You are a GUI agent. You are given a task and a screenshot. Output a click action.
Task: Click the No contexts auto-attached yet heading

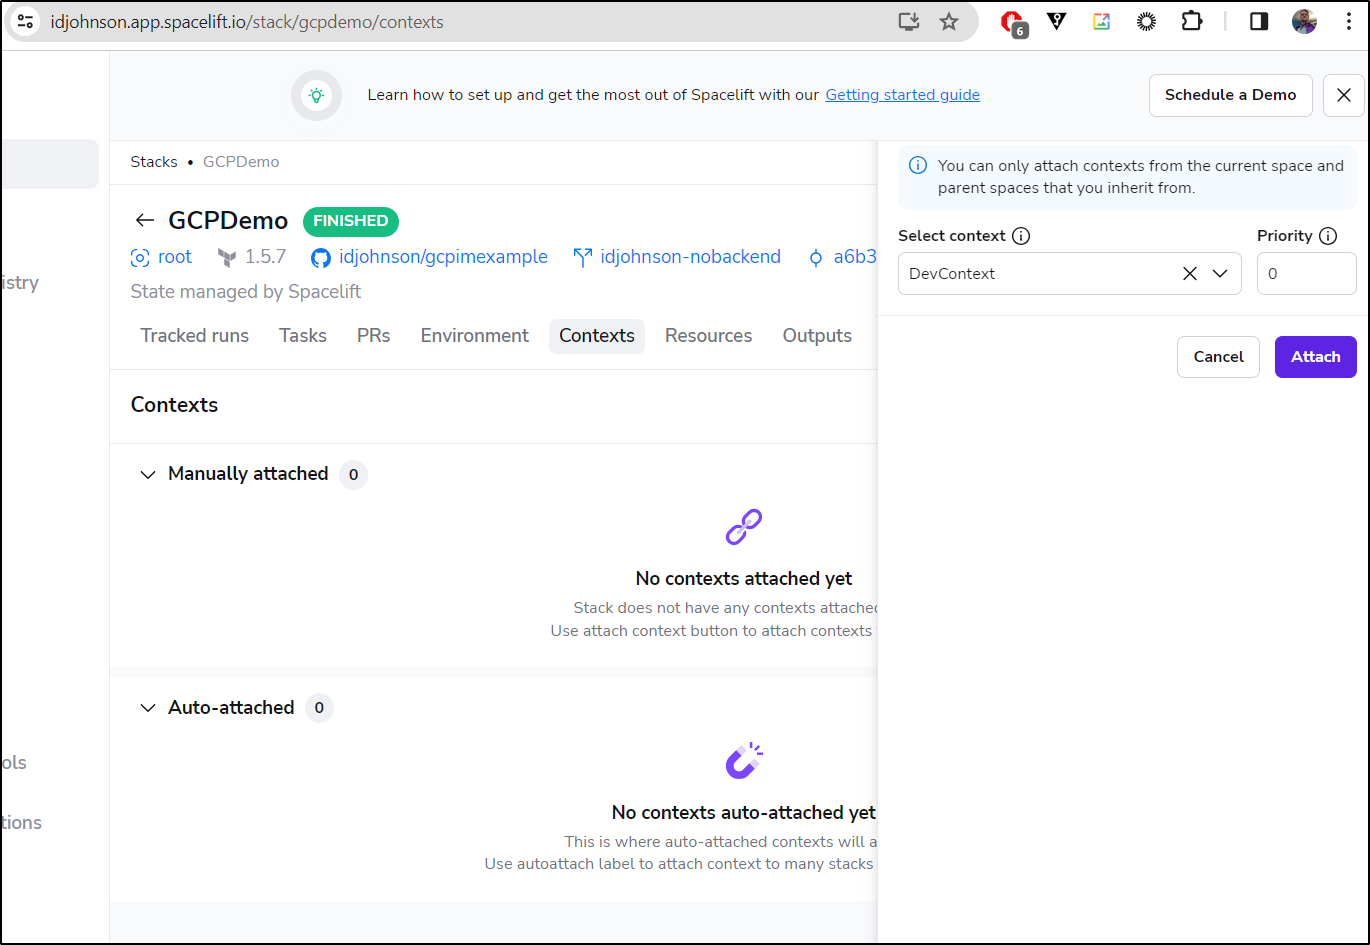(x=744, y=812)
